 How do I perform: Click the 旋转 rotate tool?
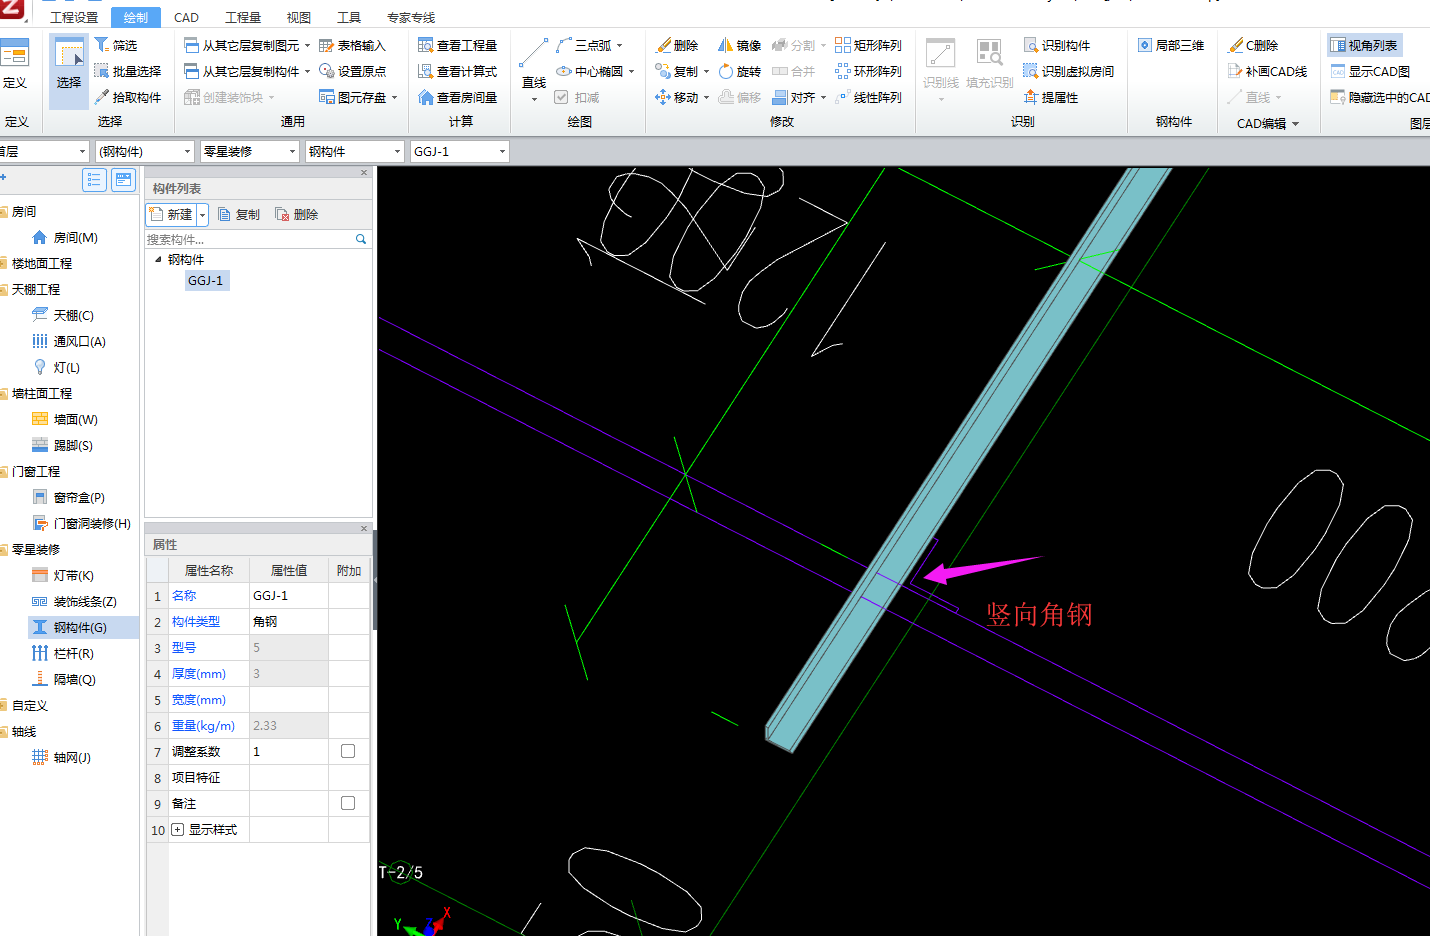point(739,71)
